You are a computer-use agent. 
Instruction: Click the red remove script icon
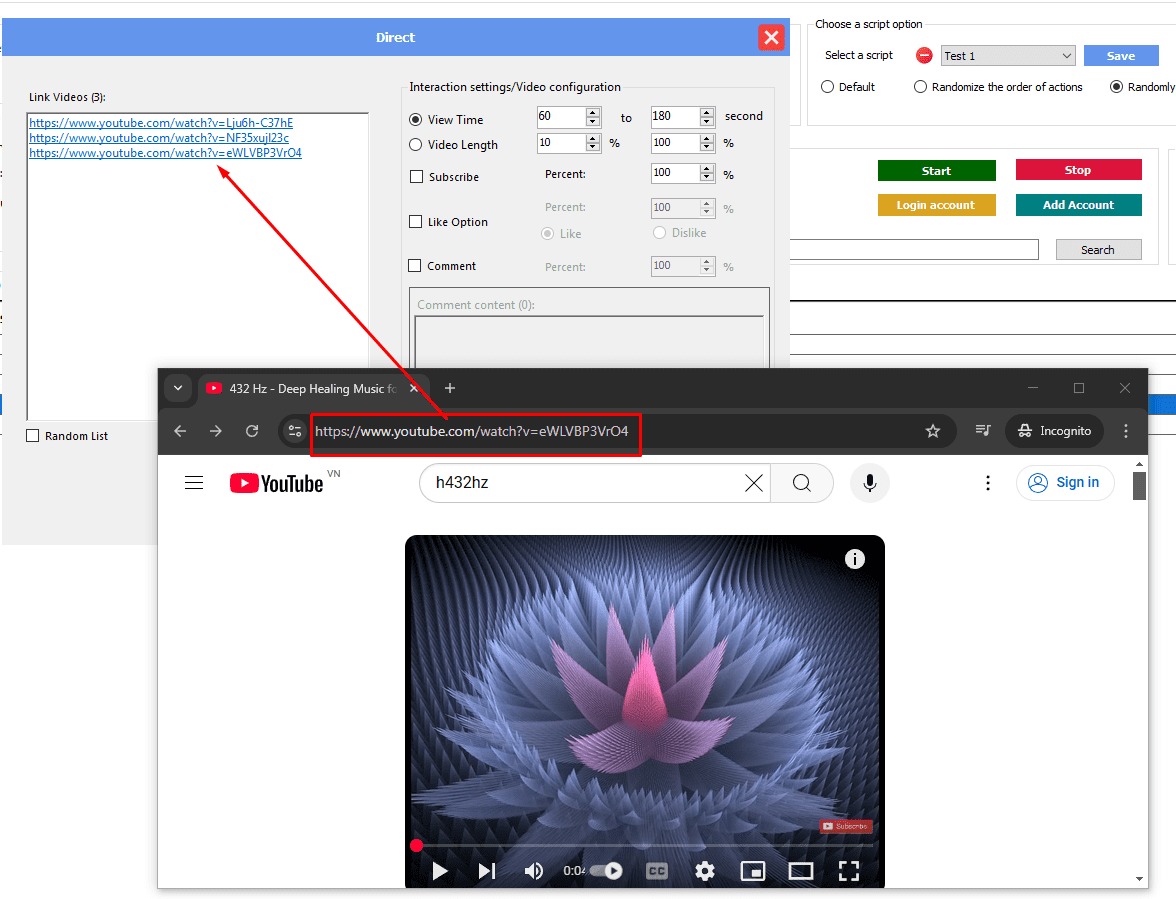click(924, 55)
